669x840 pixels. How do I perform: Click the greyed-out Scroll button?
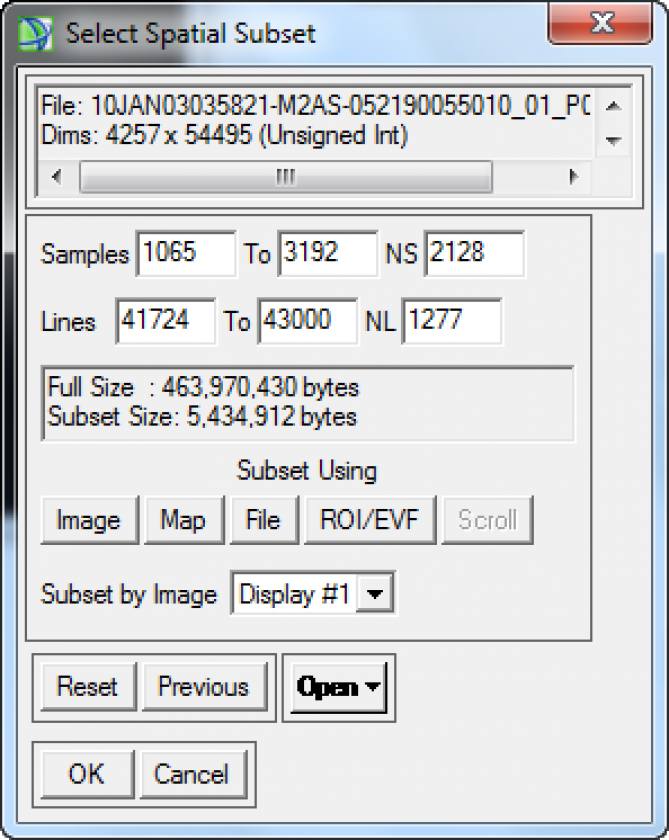click(x=487, y=520)
